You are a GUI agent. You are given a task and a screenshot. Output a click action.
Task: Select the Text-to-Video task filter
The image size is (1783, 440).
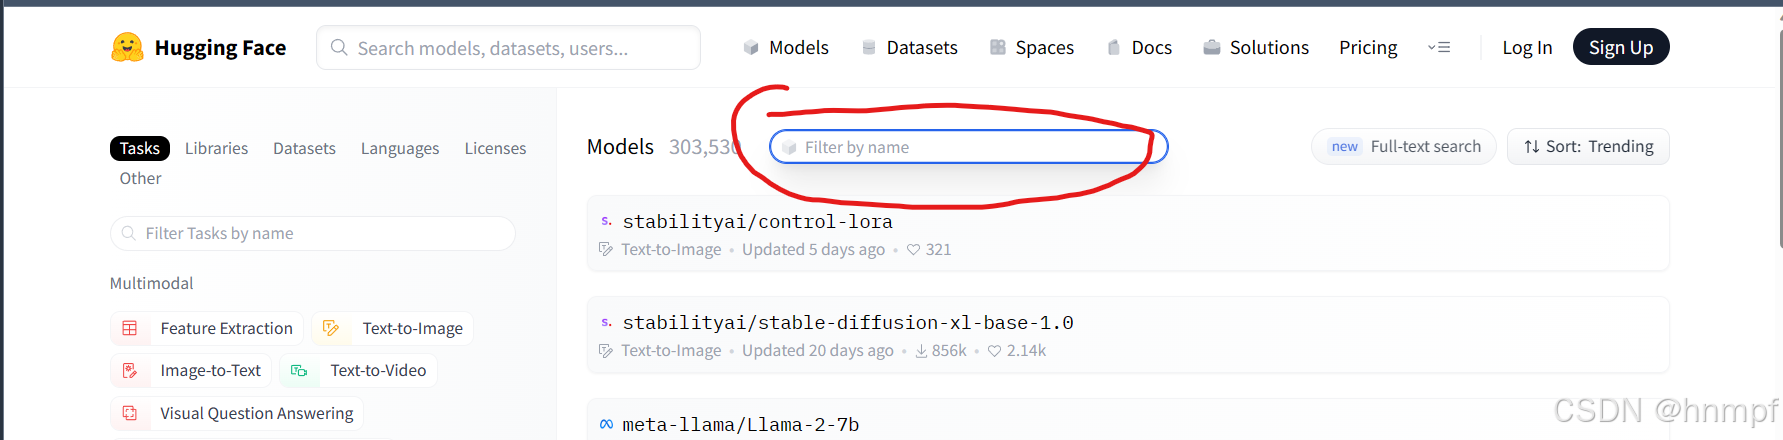click(358, 370)
